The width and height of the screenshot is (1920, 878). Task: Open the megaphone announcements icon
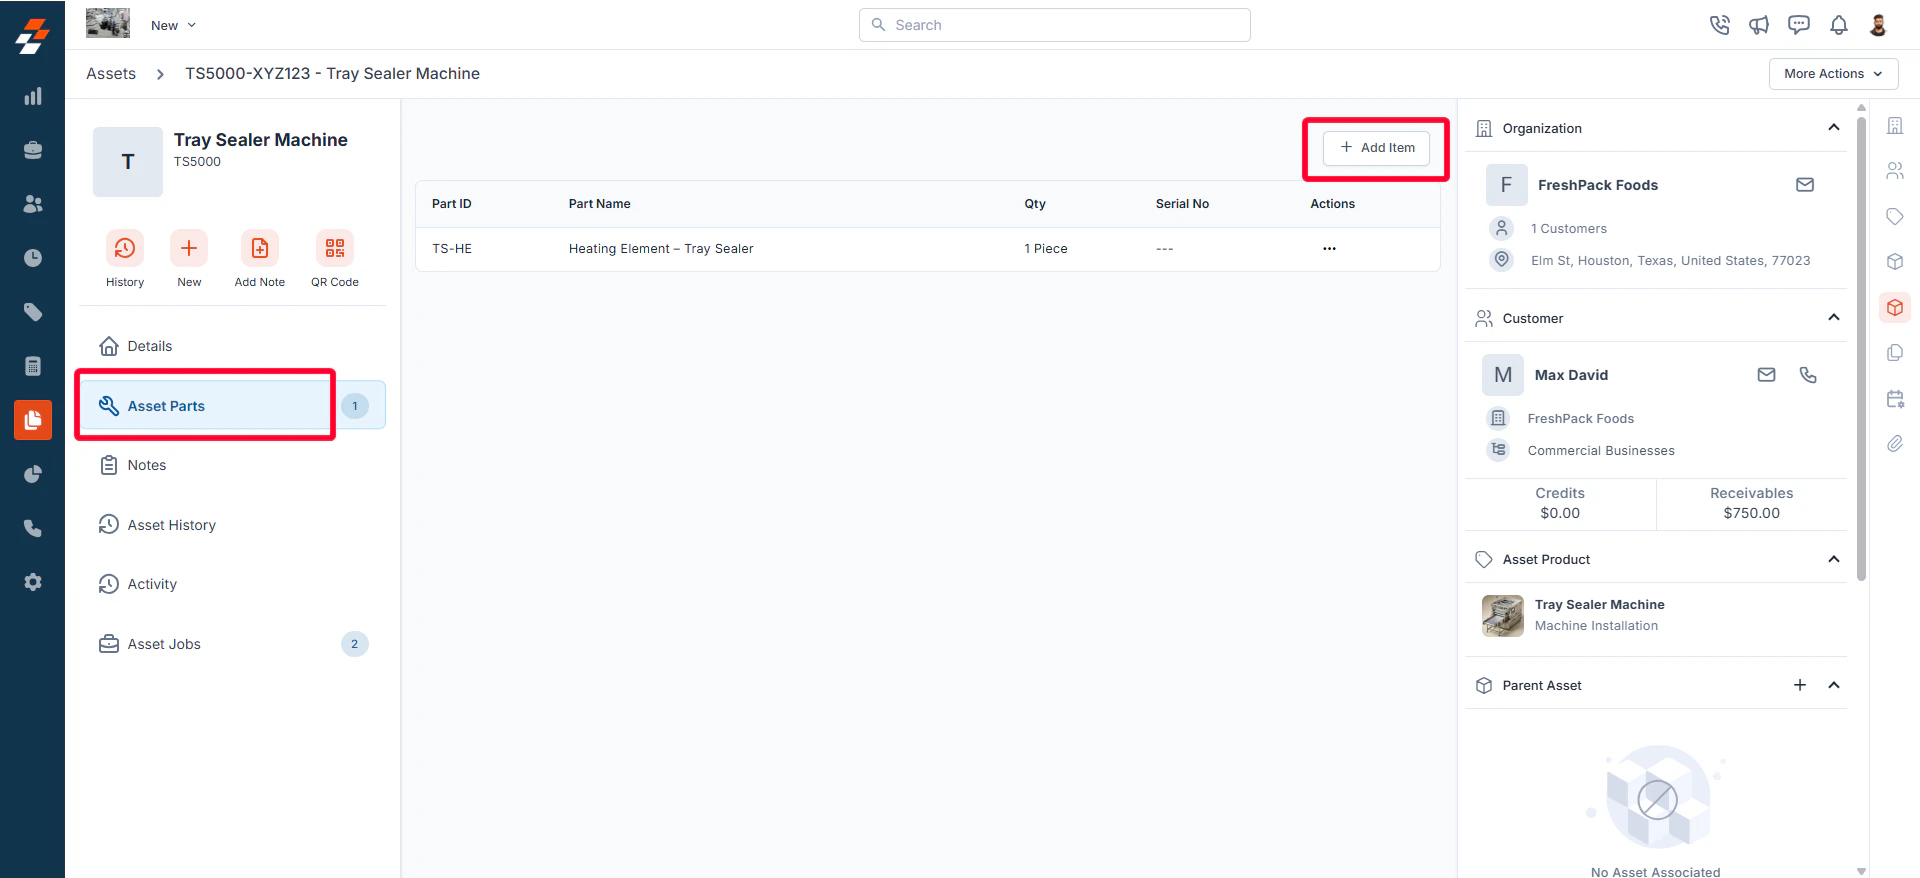coord(1759,25)
